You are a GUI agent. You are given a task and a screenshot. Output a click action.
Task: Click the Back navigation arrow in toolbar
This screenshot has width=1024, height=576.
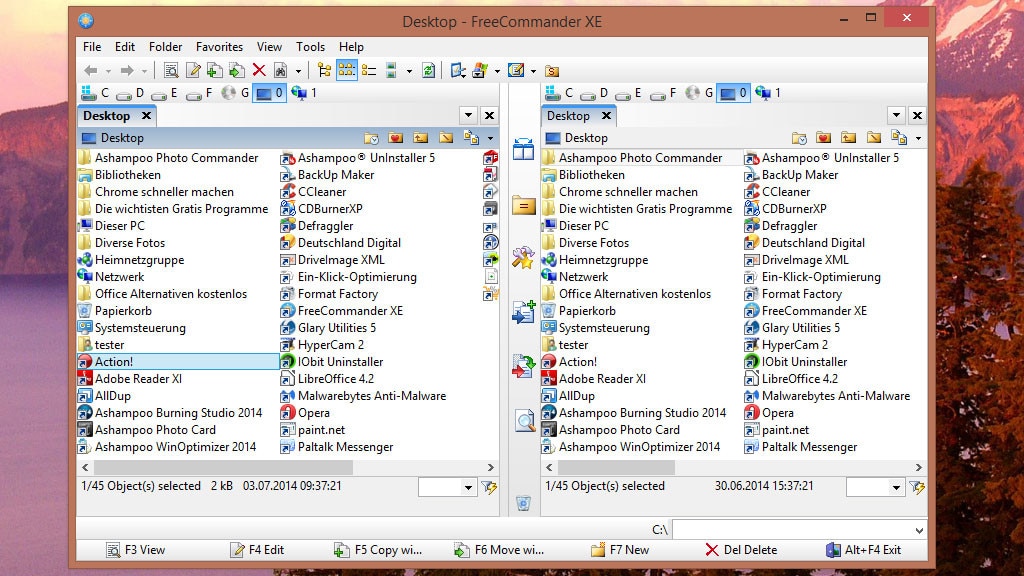(x=91, y=71)
